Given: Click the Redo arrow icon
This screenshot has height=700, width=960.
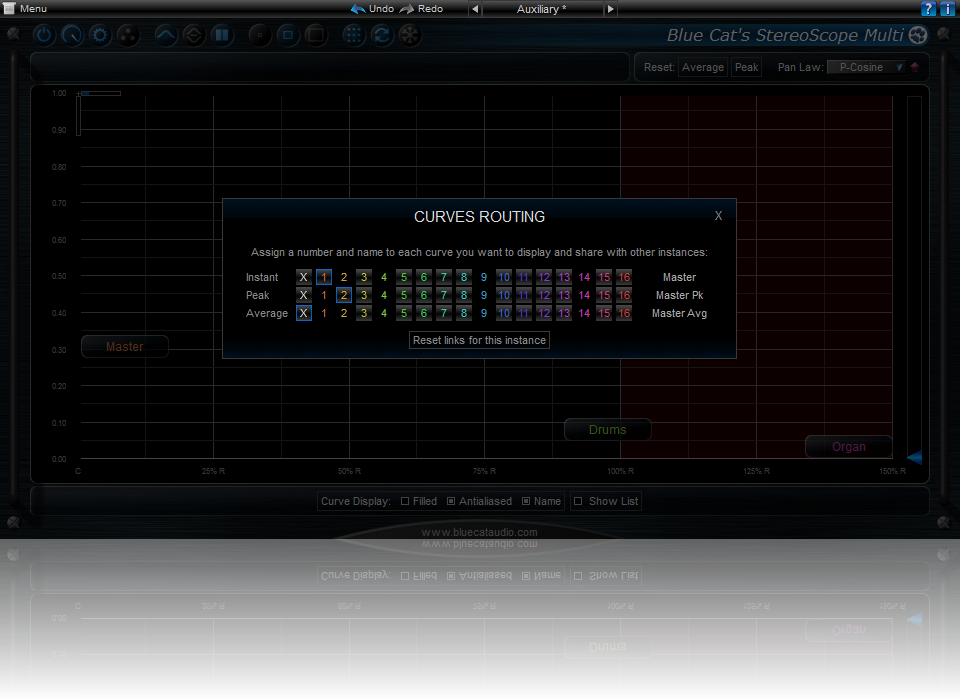Looking at the screenshot, I should [407, 9].
